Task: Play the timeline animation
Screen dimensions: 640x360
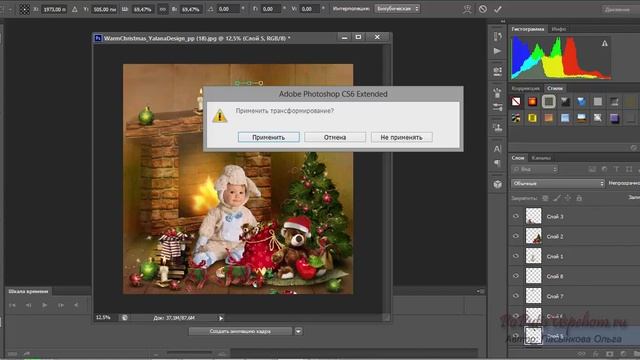Action: (x=44, y=305)
